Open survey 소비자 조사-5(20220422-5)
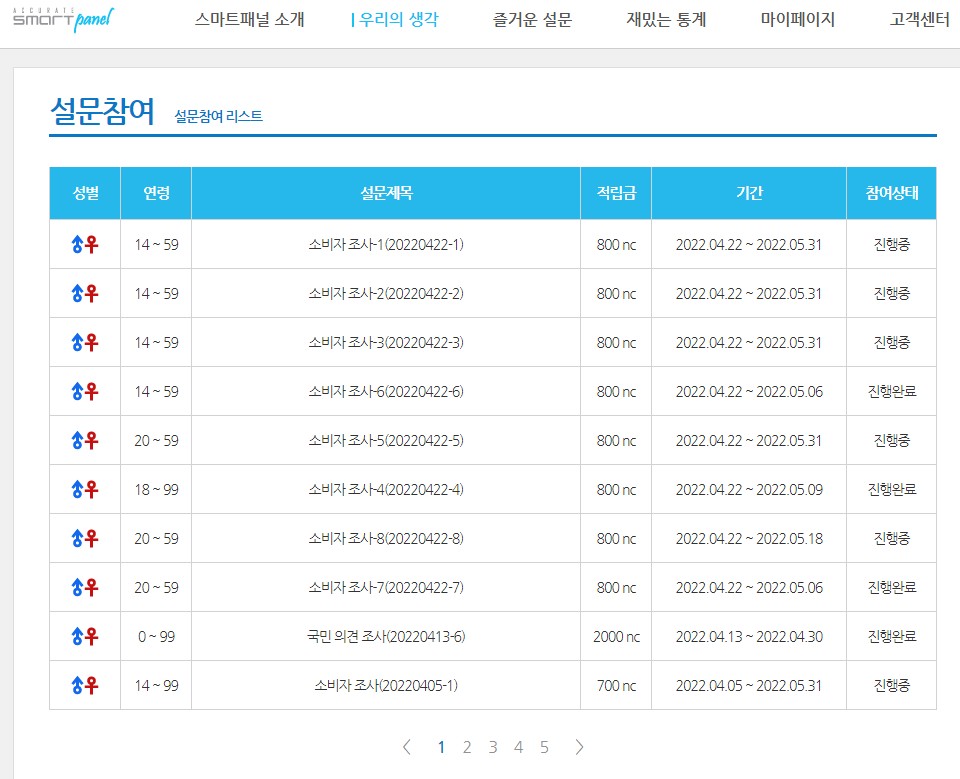 pos(386,441)
